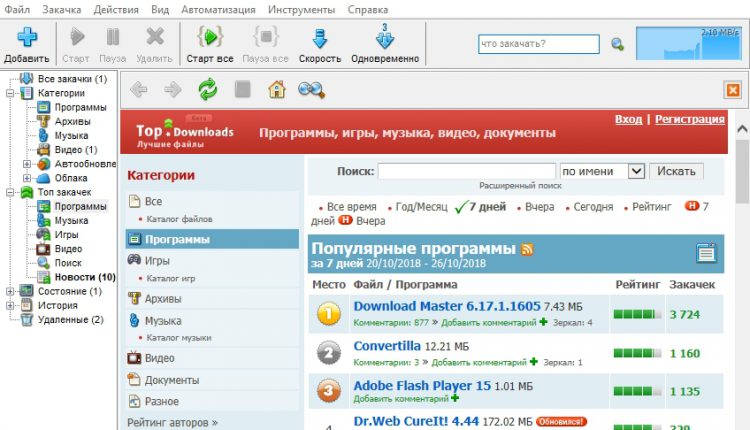Click the magnifier search icon beside search box

pyautogui.click(x=617, y=44)
